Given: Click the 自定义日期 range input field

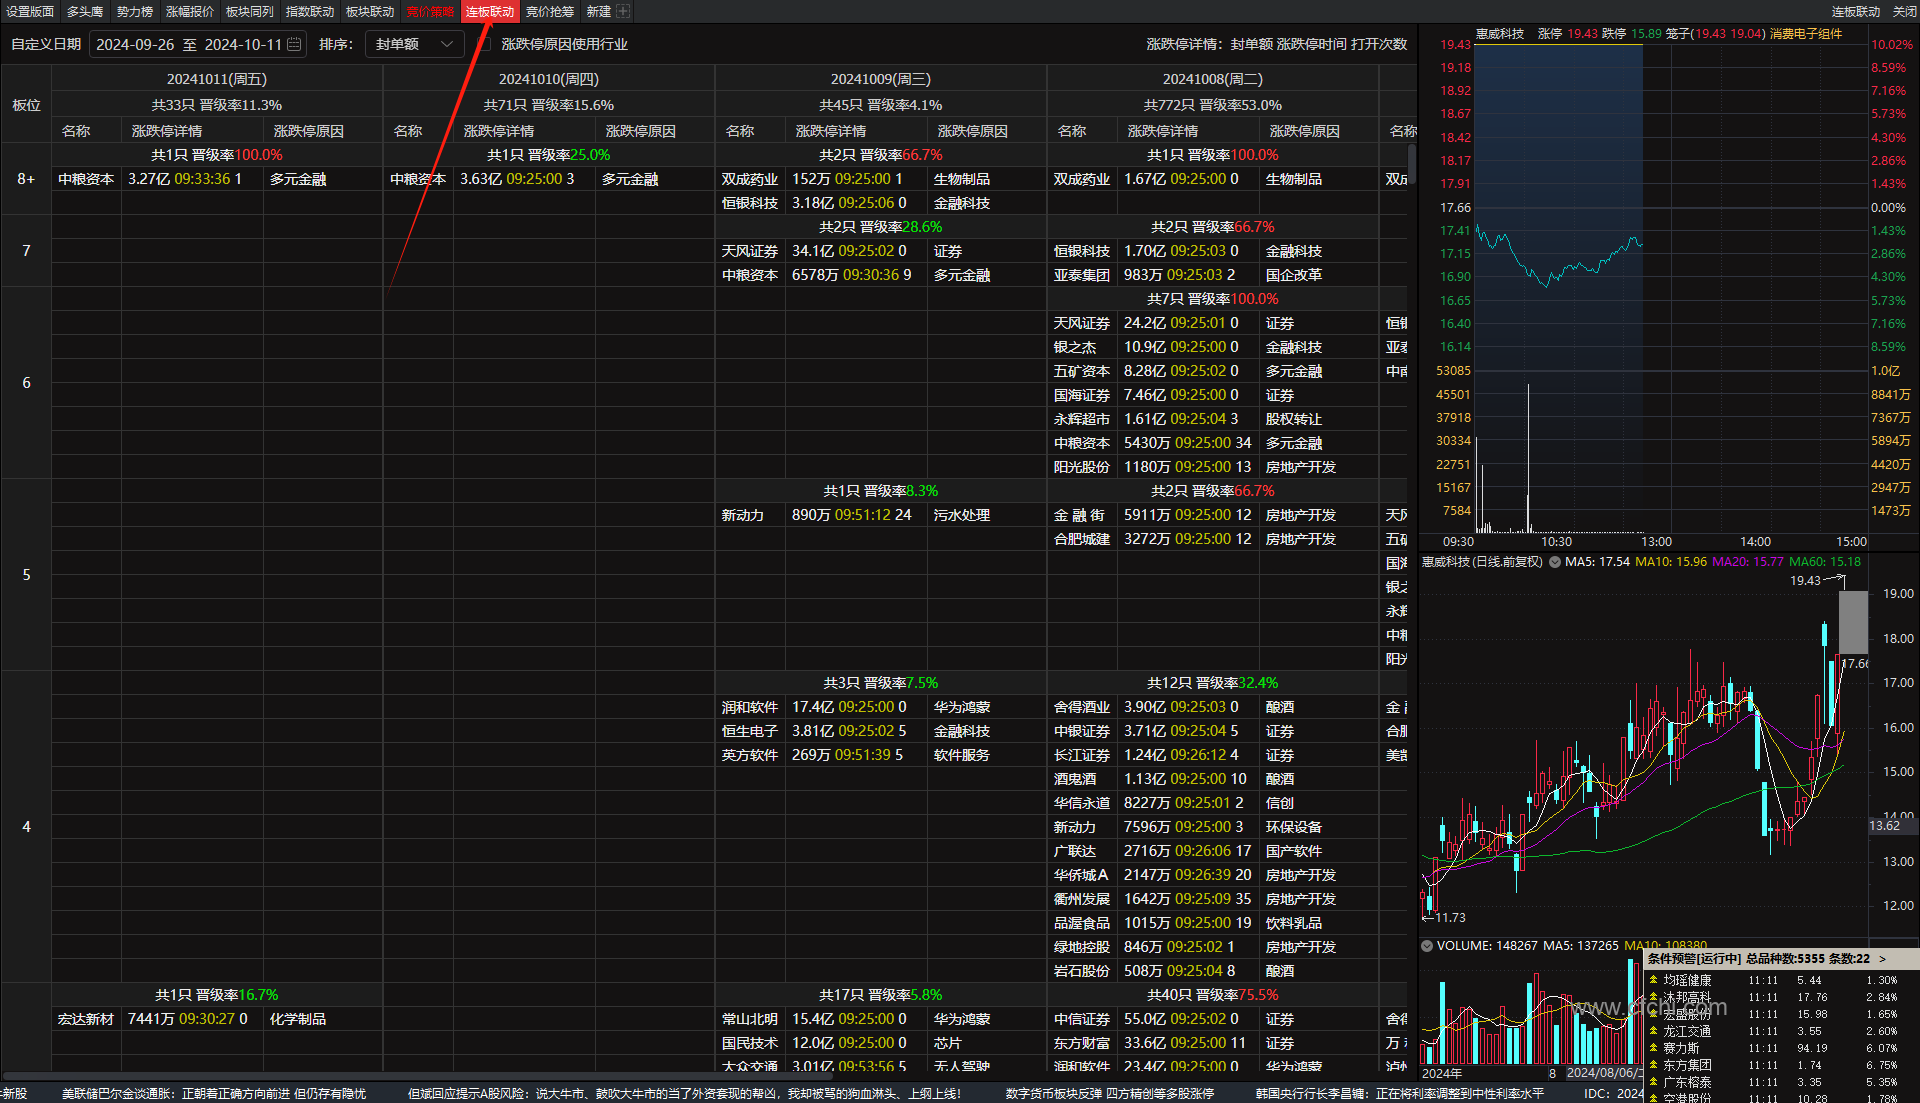Looking at the screenshot, I should click(190, 44).
